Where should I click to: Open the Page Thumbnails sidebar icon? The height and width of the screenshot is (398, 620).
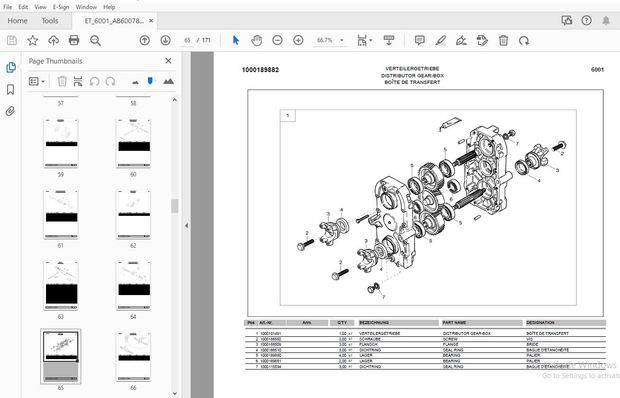pos(11,67)
